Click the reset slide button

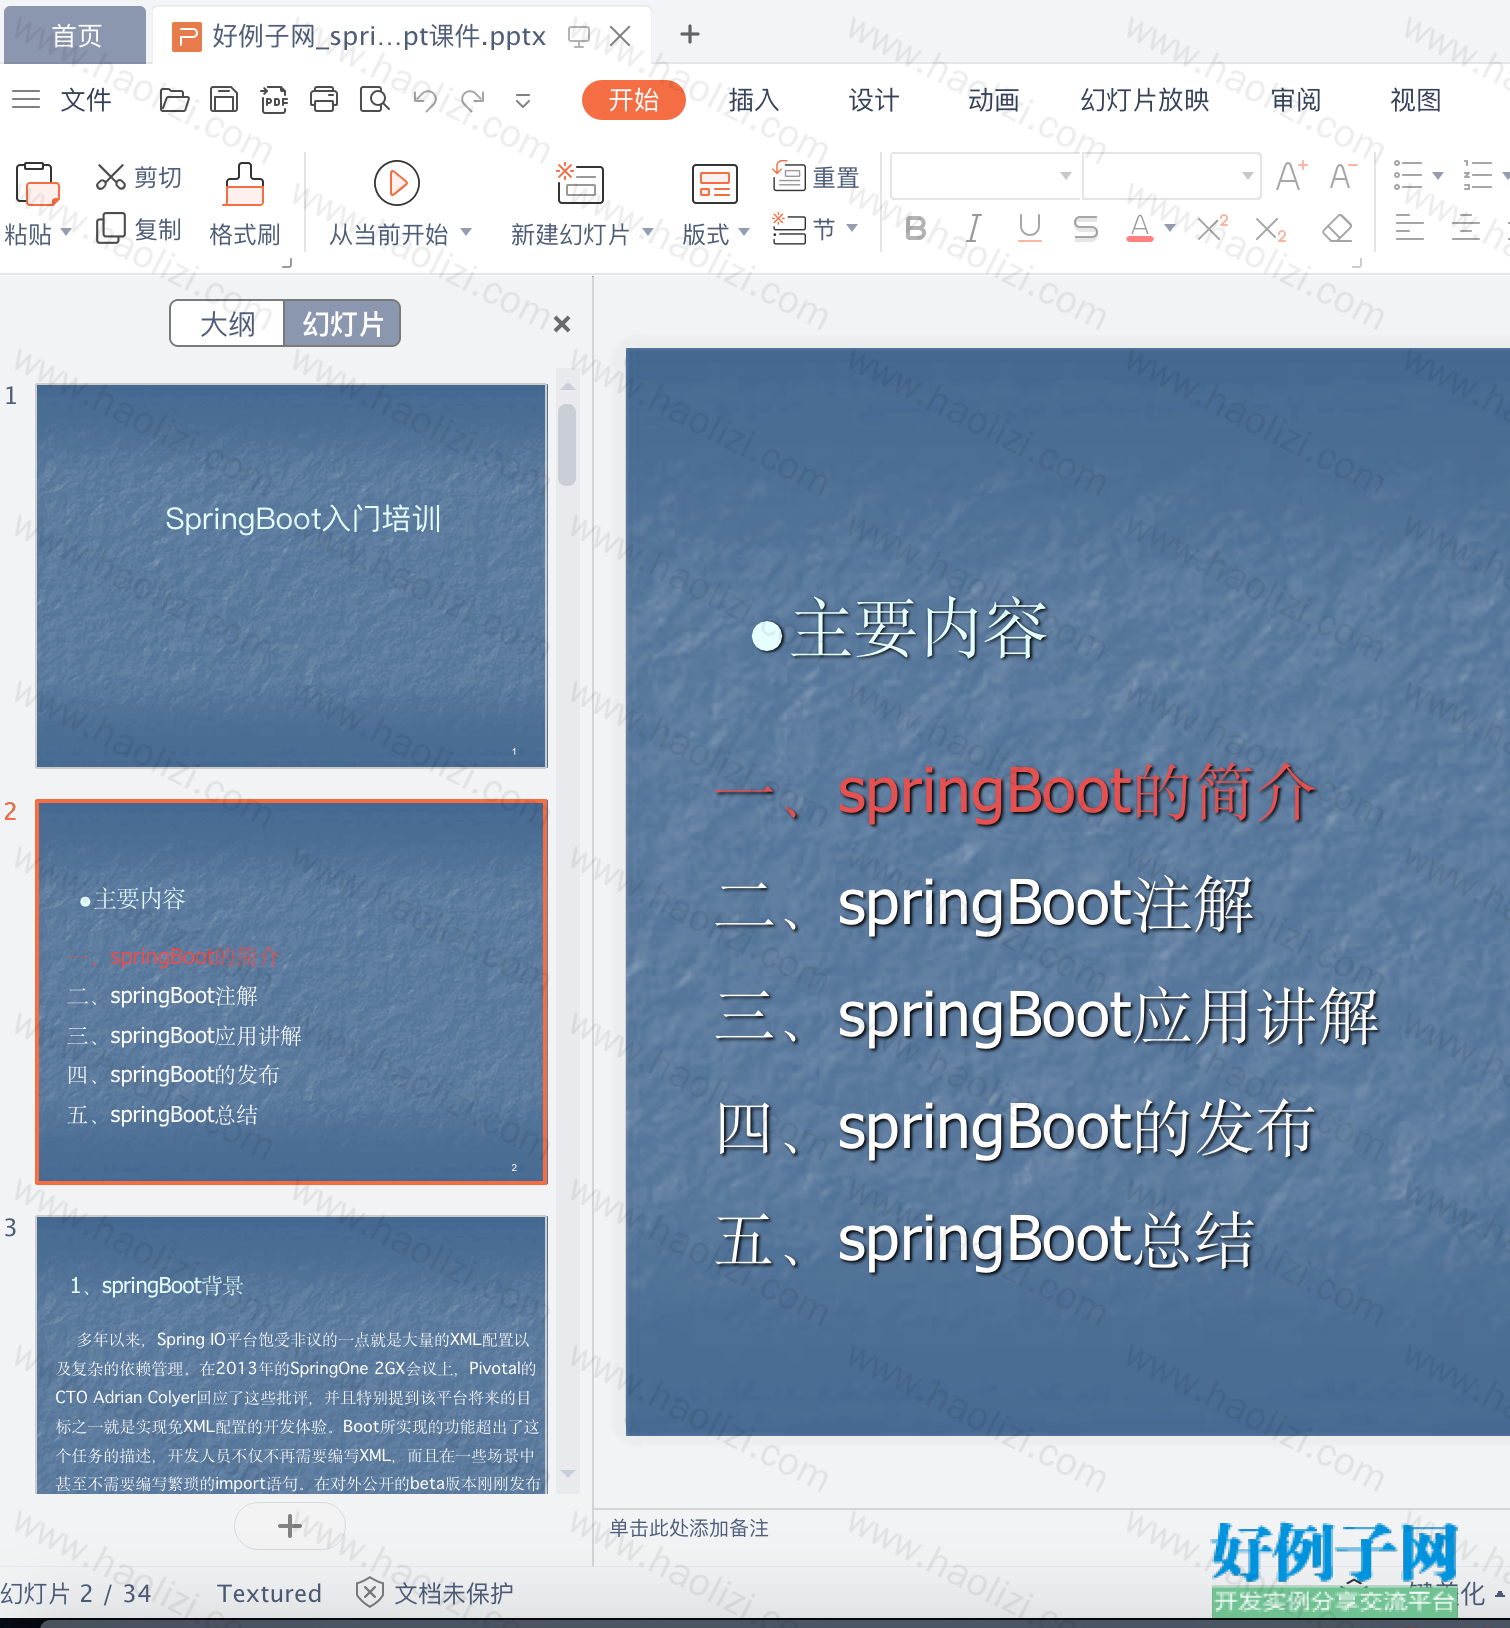816,177
